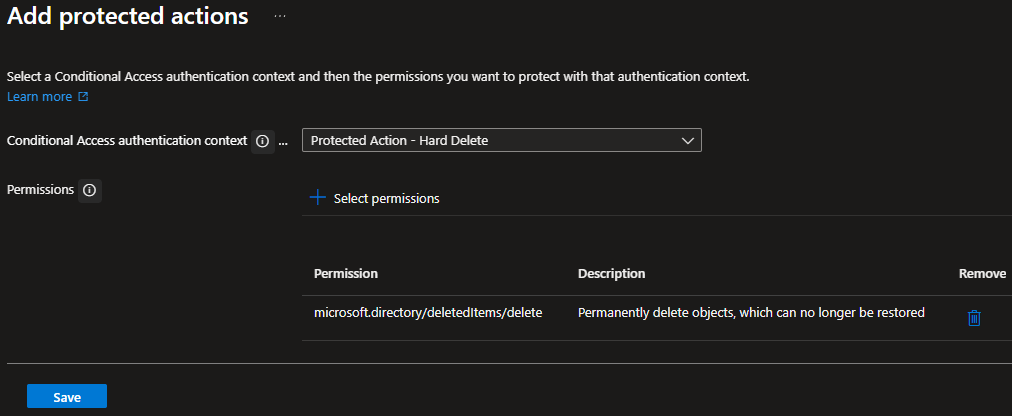
Task: Remove the deletedItems/delete permission with the trash icon
Action: click(975, 318)
